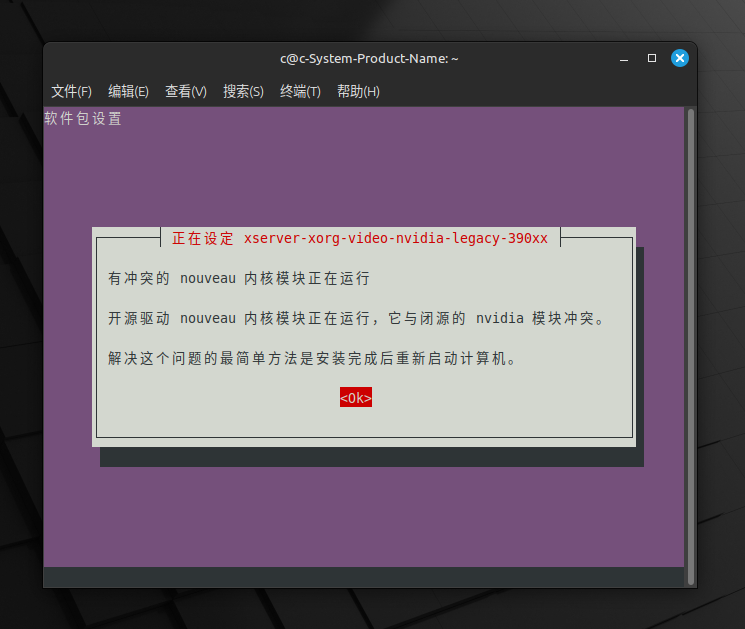Image resolution: width=745 pixels, height=629 pixels.
Task: Open the 查看(V) menu
Action: 186,91
